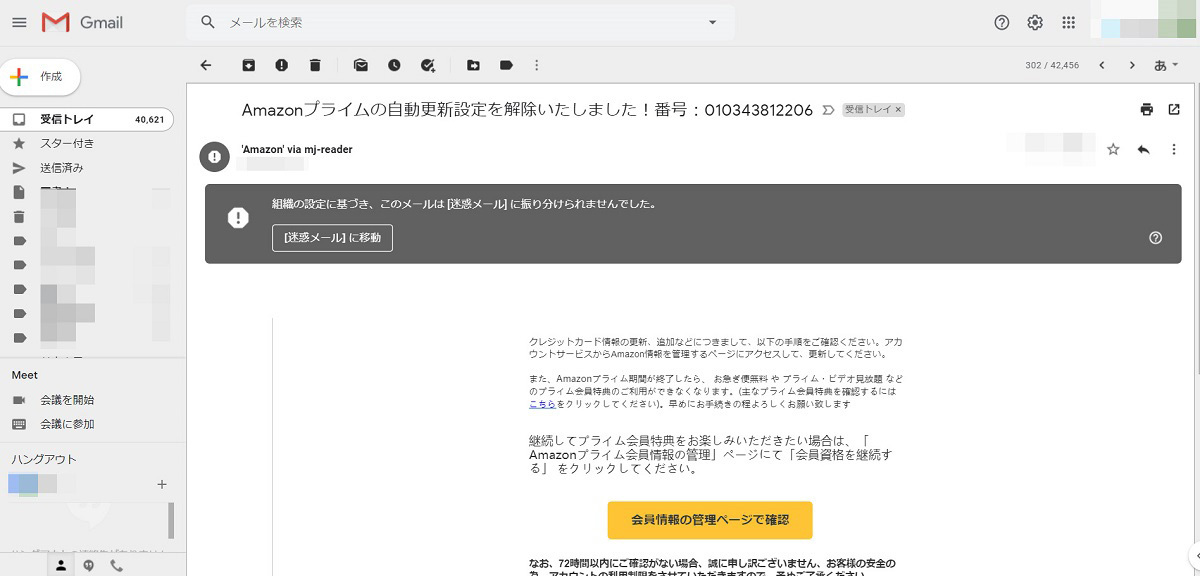
Task: Focus the メールを検索 search field
Action: coord(460,22)
